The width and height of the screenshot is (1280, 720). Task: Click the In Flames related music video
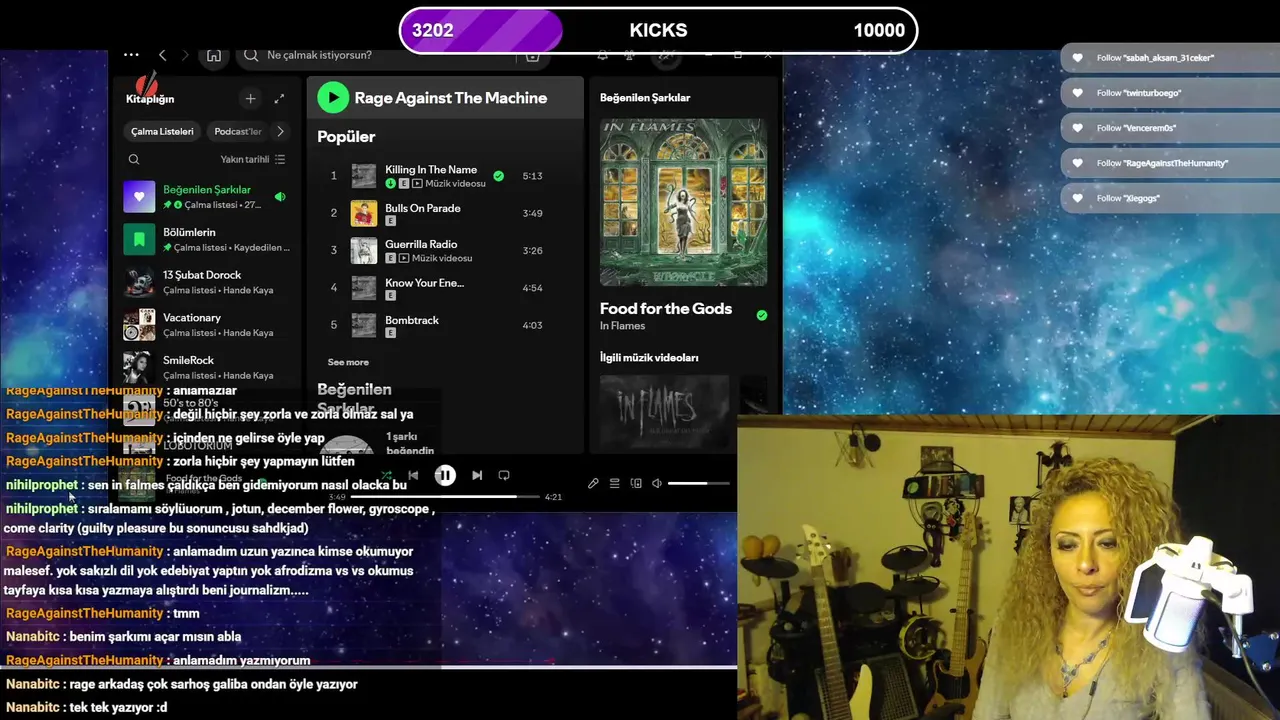pos(664,412)
